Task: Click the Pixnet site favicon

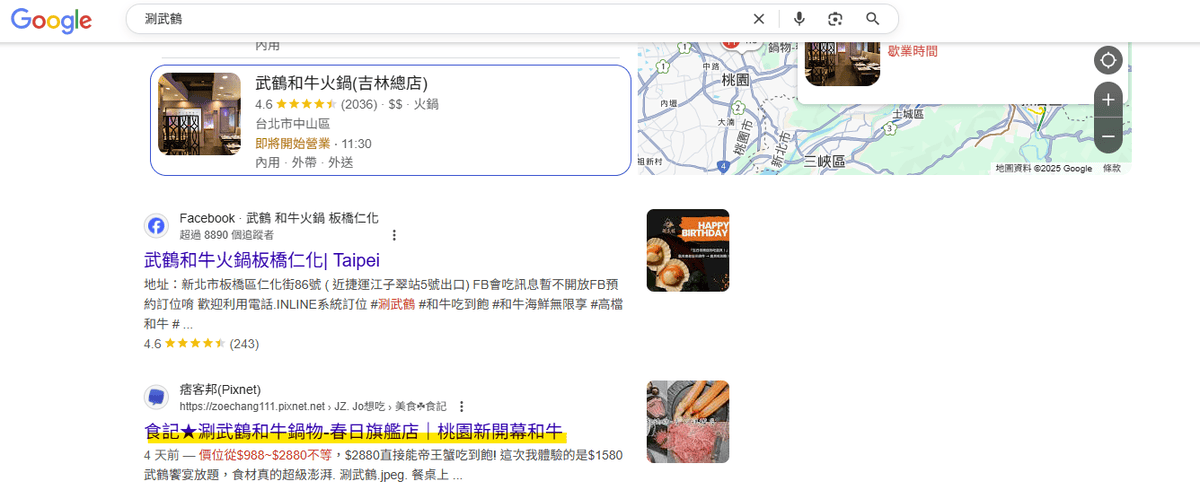Action: pyautogui.click(x=156, y=397)
